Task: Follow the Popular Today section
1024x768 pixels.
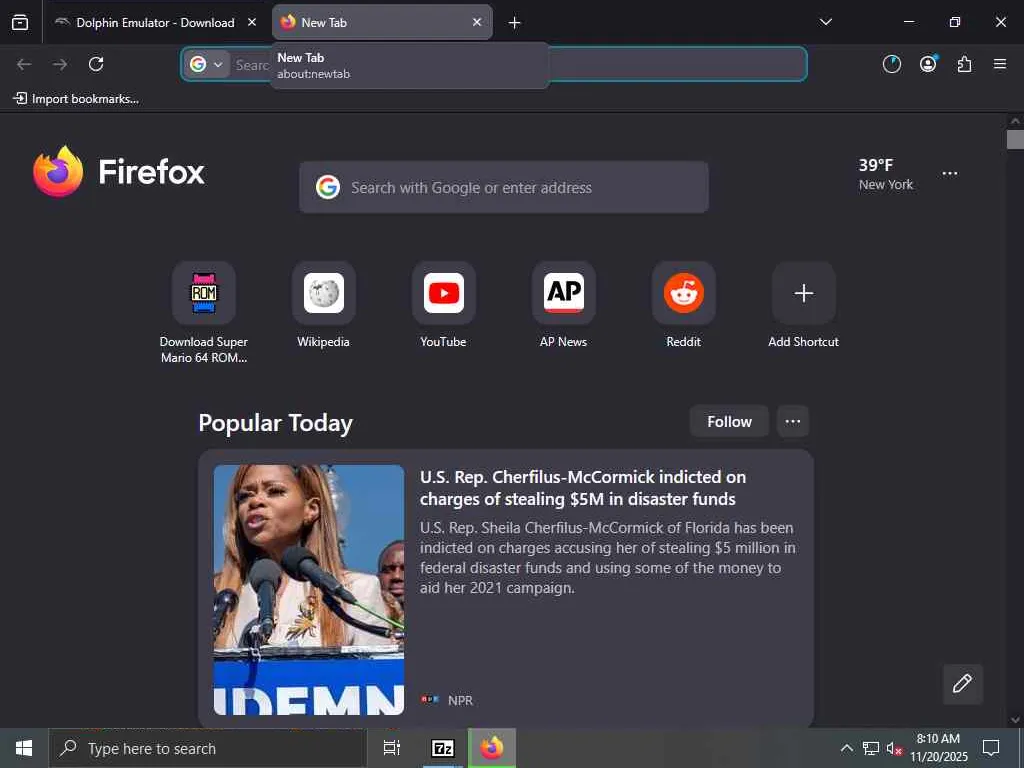Action: tap(729, 422)
